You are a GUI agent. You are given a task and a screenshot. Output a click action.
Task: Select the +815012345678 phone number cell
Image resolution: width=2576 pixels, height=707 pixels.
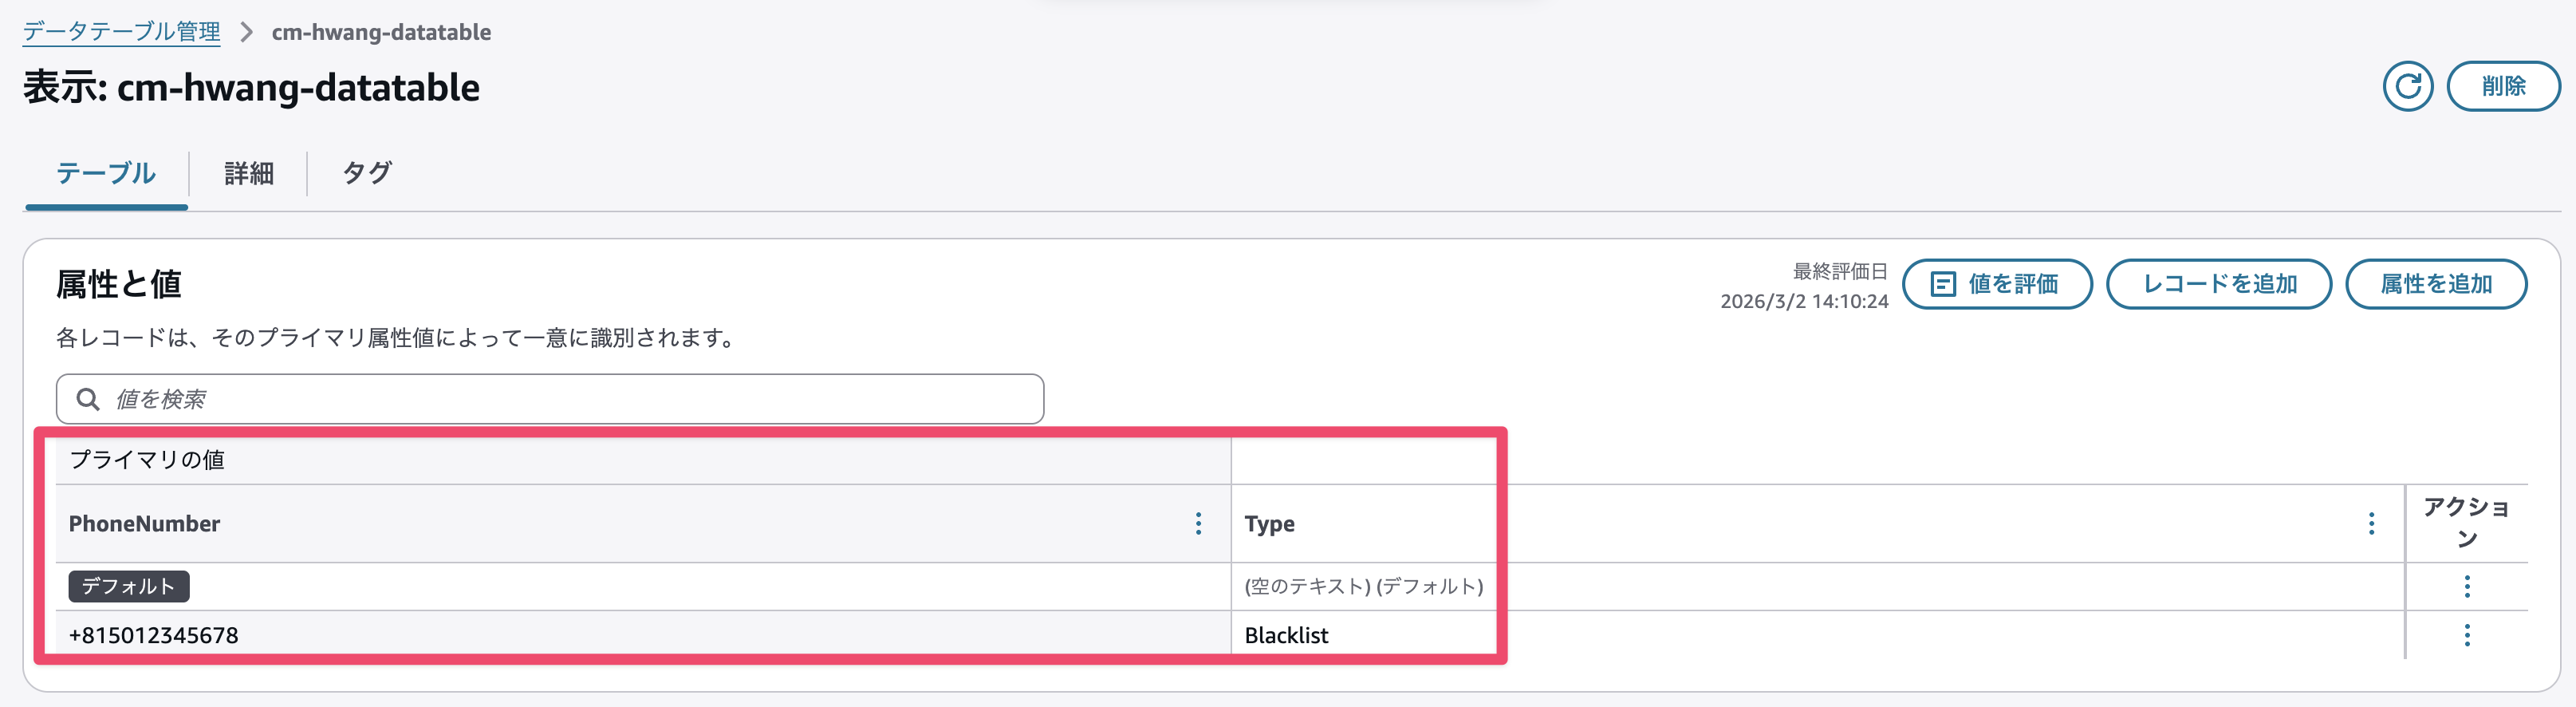154,635
